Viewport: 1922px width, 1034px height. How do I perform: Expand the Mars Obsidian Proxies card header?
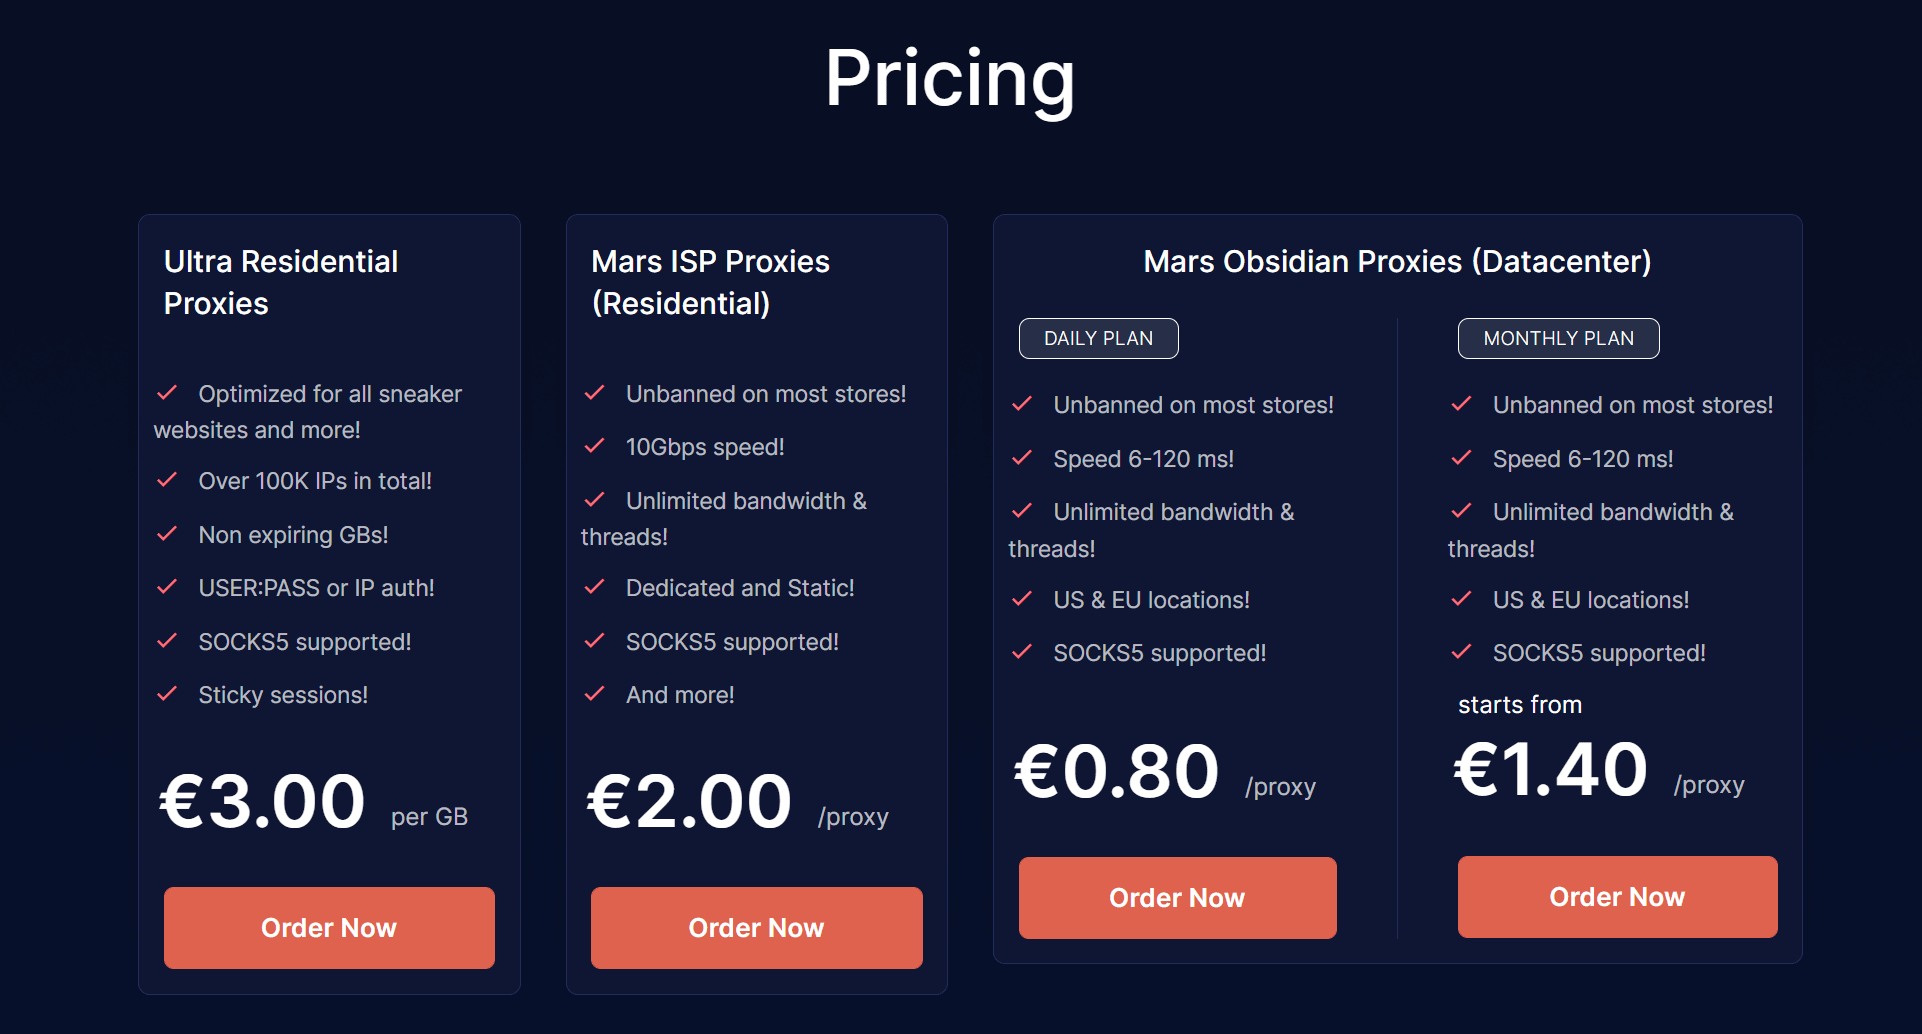tap(1397, 261)
